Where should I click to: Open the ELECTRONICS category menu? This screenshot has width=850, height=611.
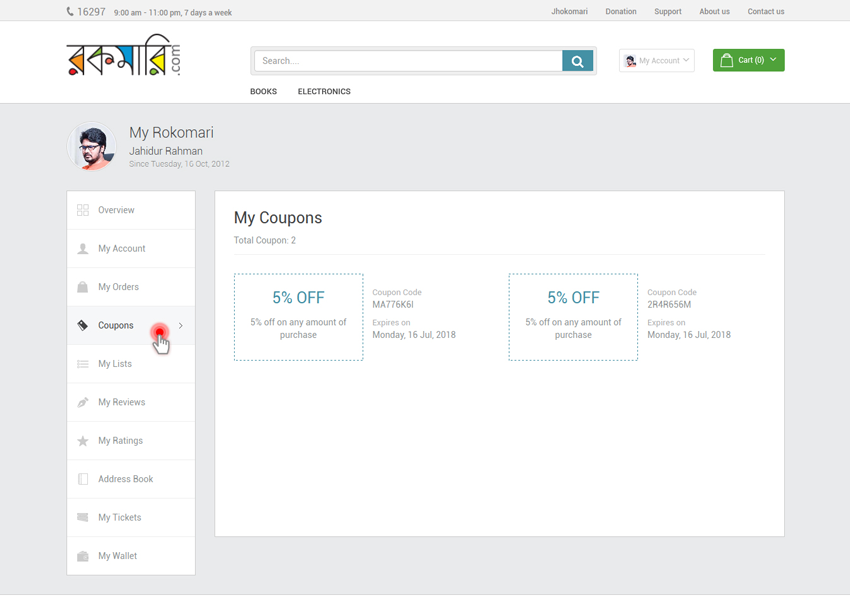(x=324, y=91)
